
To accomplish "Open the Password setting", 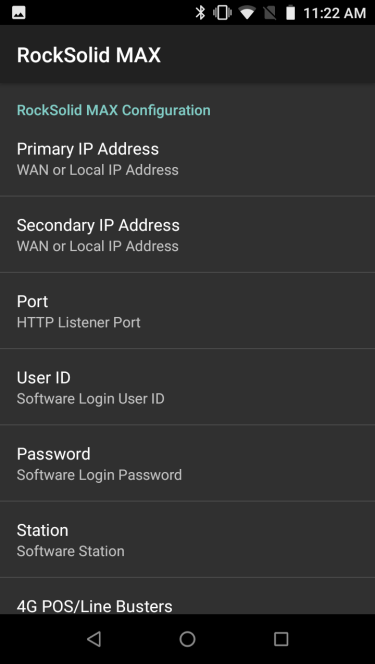I will 188,463.
